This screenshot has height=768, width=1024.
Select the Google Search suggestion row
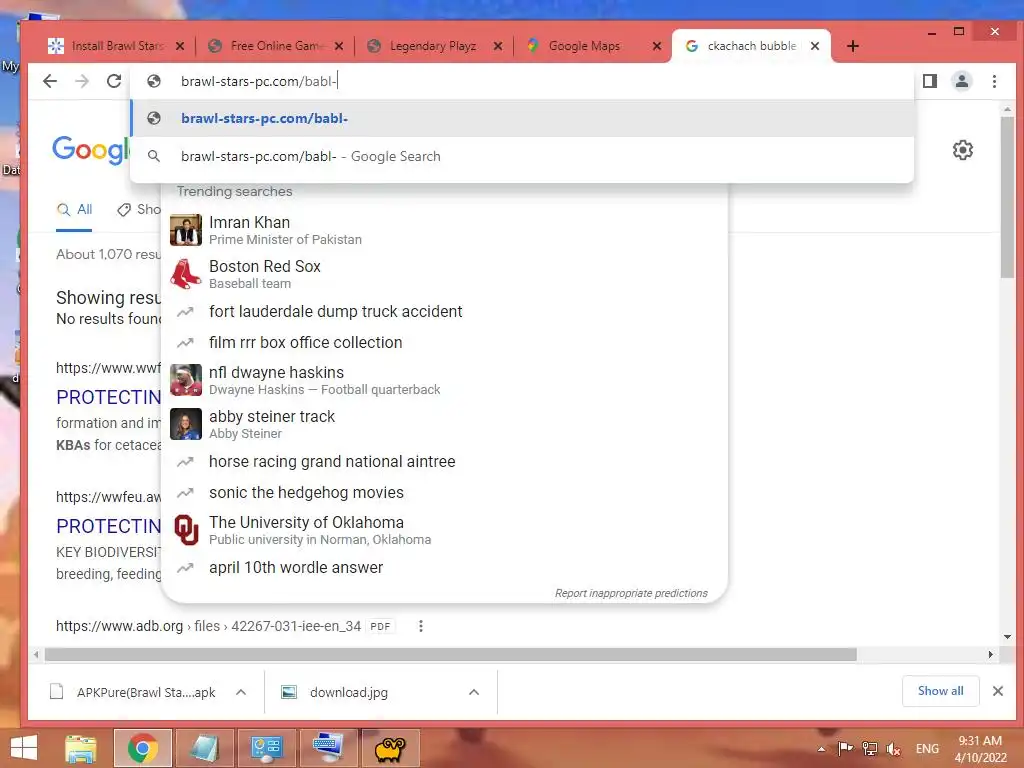(x=522, y=156)
